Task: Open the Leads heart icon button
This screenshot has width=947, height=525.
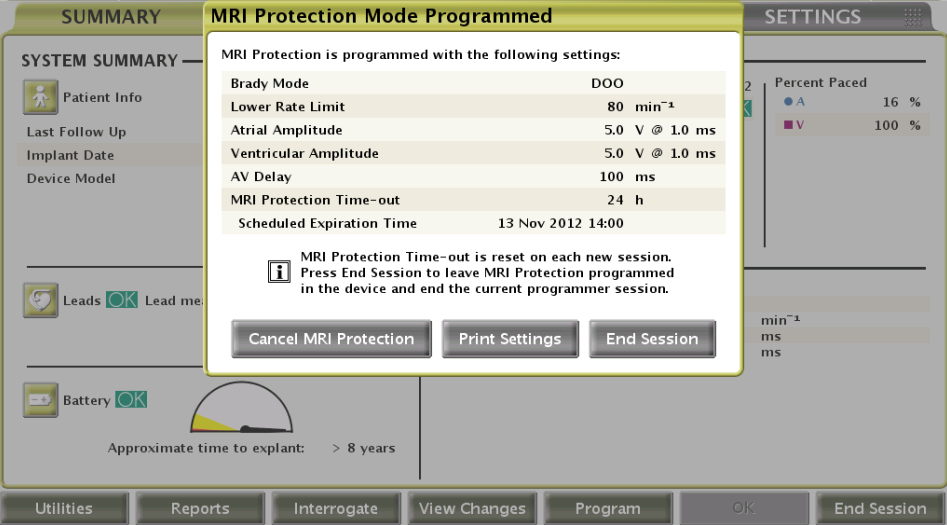Action: click(x=40, y=300)
